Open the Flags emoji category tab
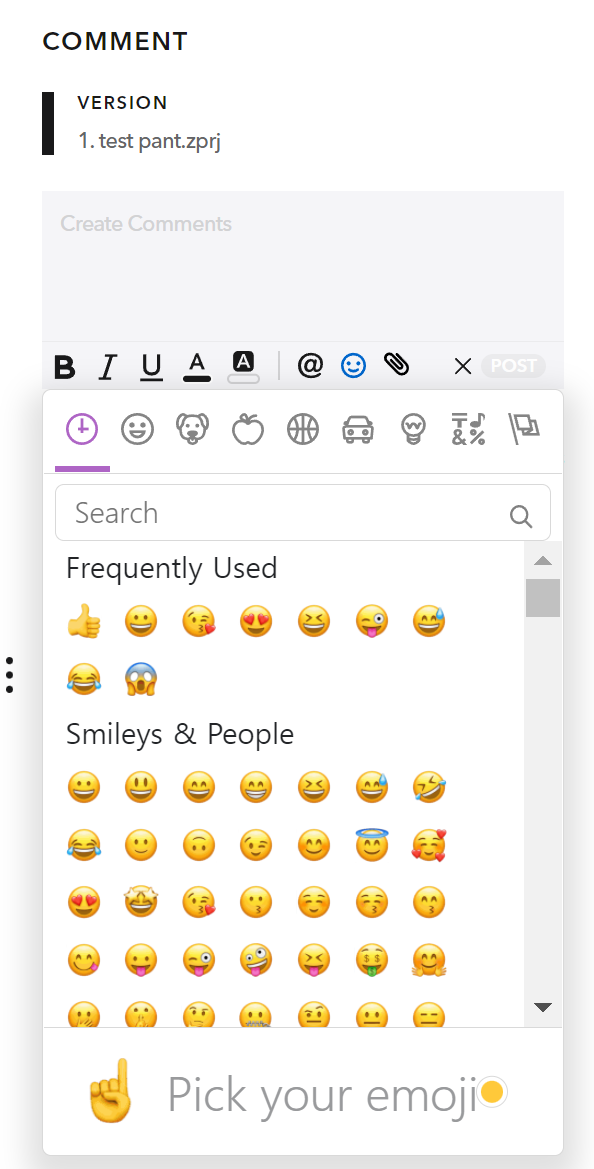The image size is (594, 1169). [524, 429]
